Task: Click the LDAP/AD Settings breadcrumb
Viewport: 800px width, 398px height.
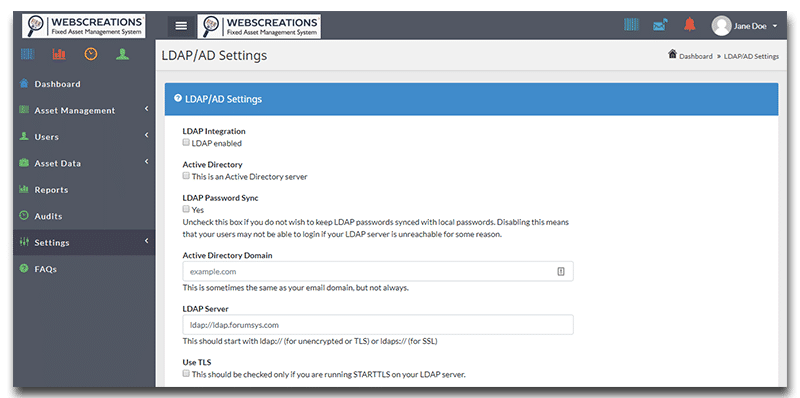Action: (x=752, y=56)
